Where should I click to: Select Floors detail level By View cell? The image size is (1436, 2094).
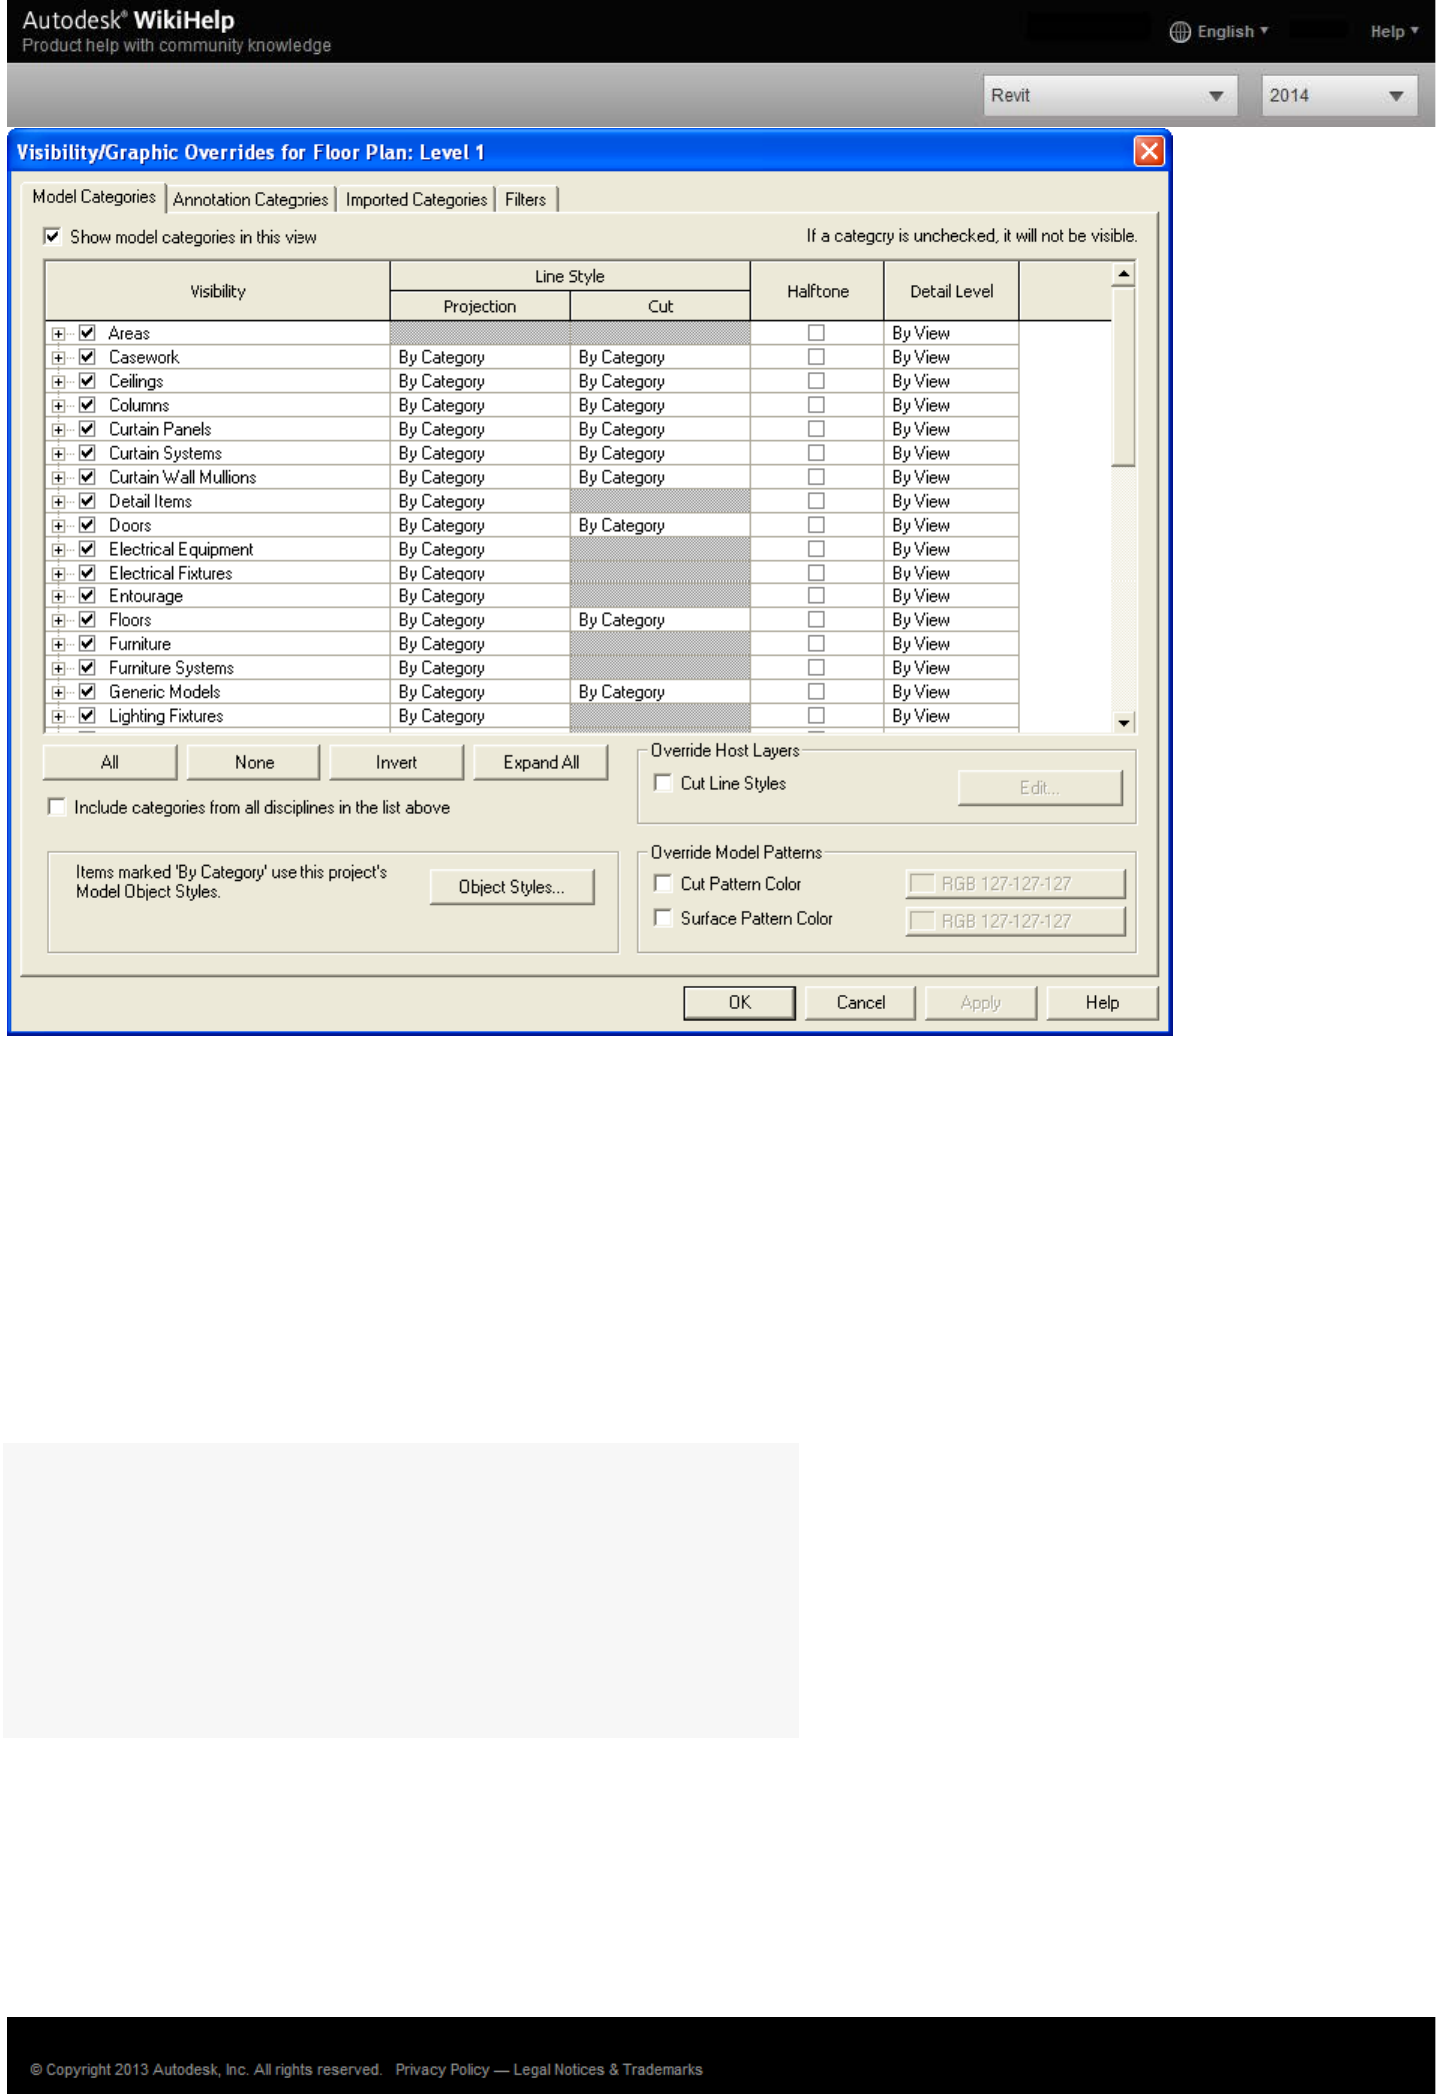click(x=951, y=620)
